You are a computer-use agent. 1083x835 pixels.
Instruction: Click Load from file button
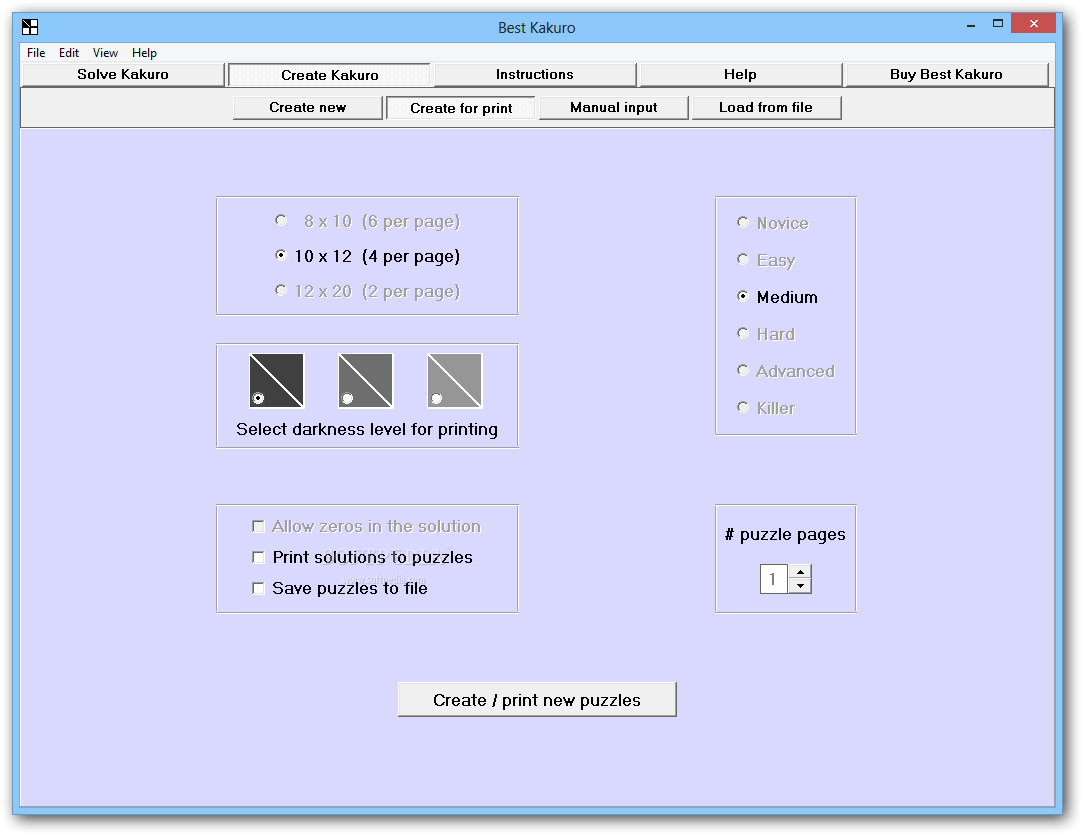766,108
